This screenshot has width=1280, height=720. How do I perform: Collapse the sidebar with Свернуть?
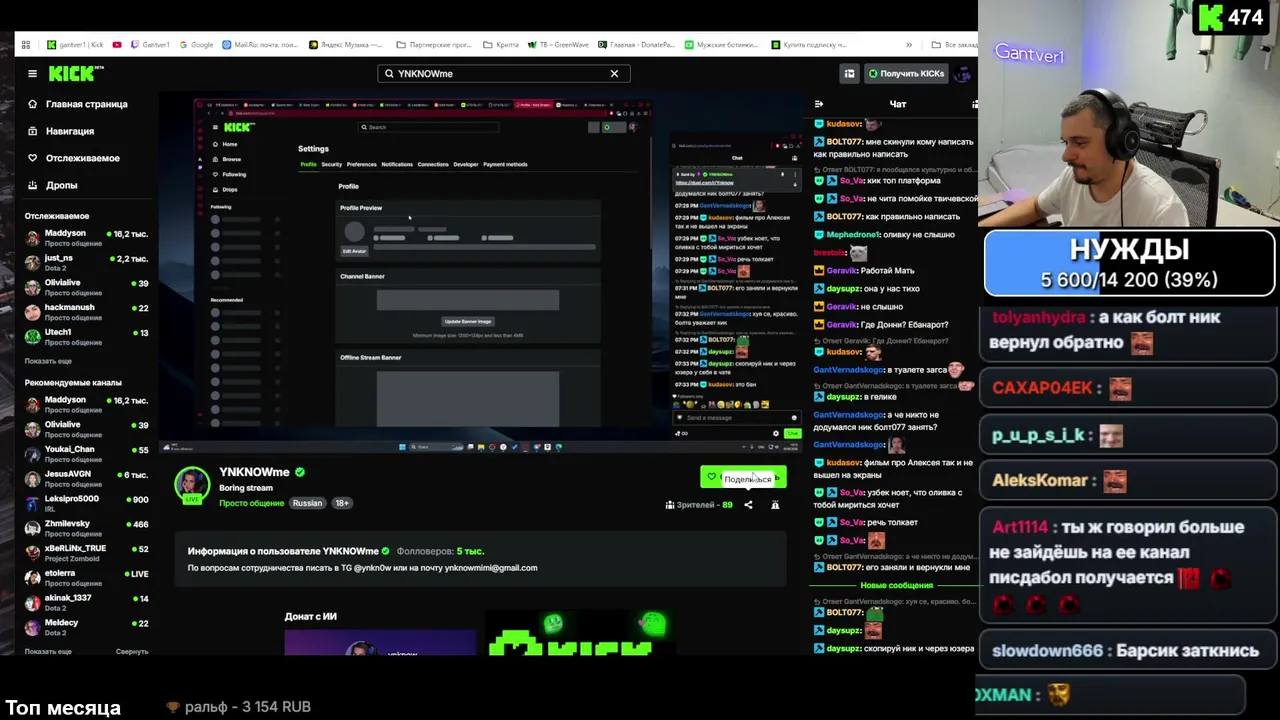pyautogui.click(x=132, y=651)
